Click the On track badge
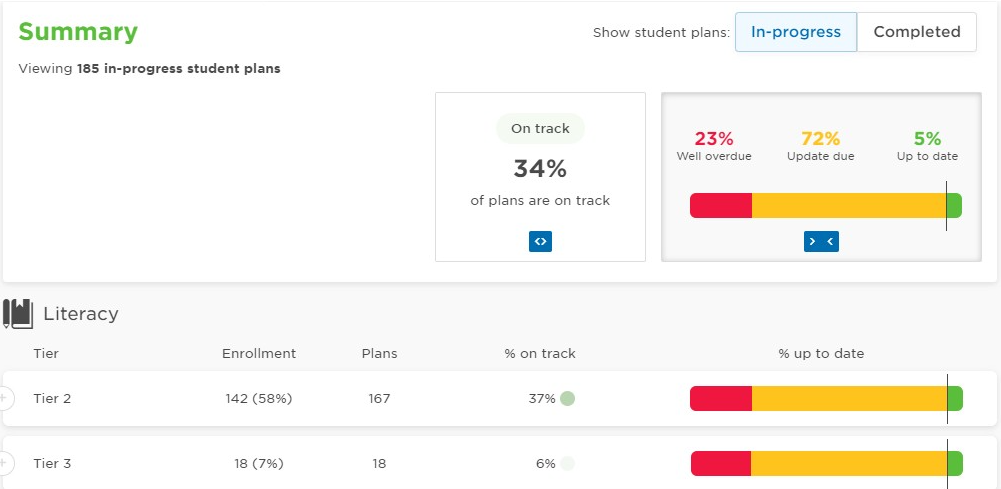 click(540, 128)
